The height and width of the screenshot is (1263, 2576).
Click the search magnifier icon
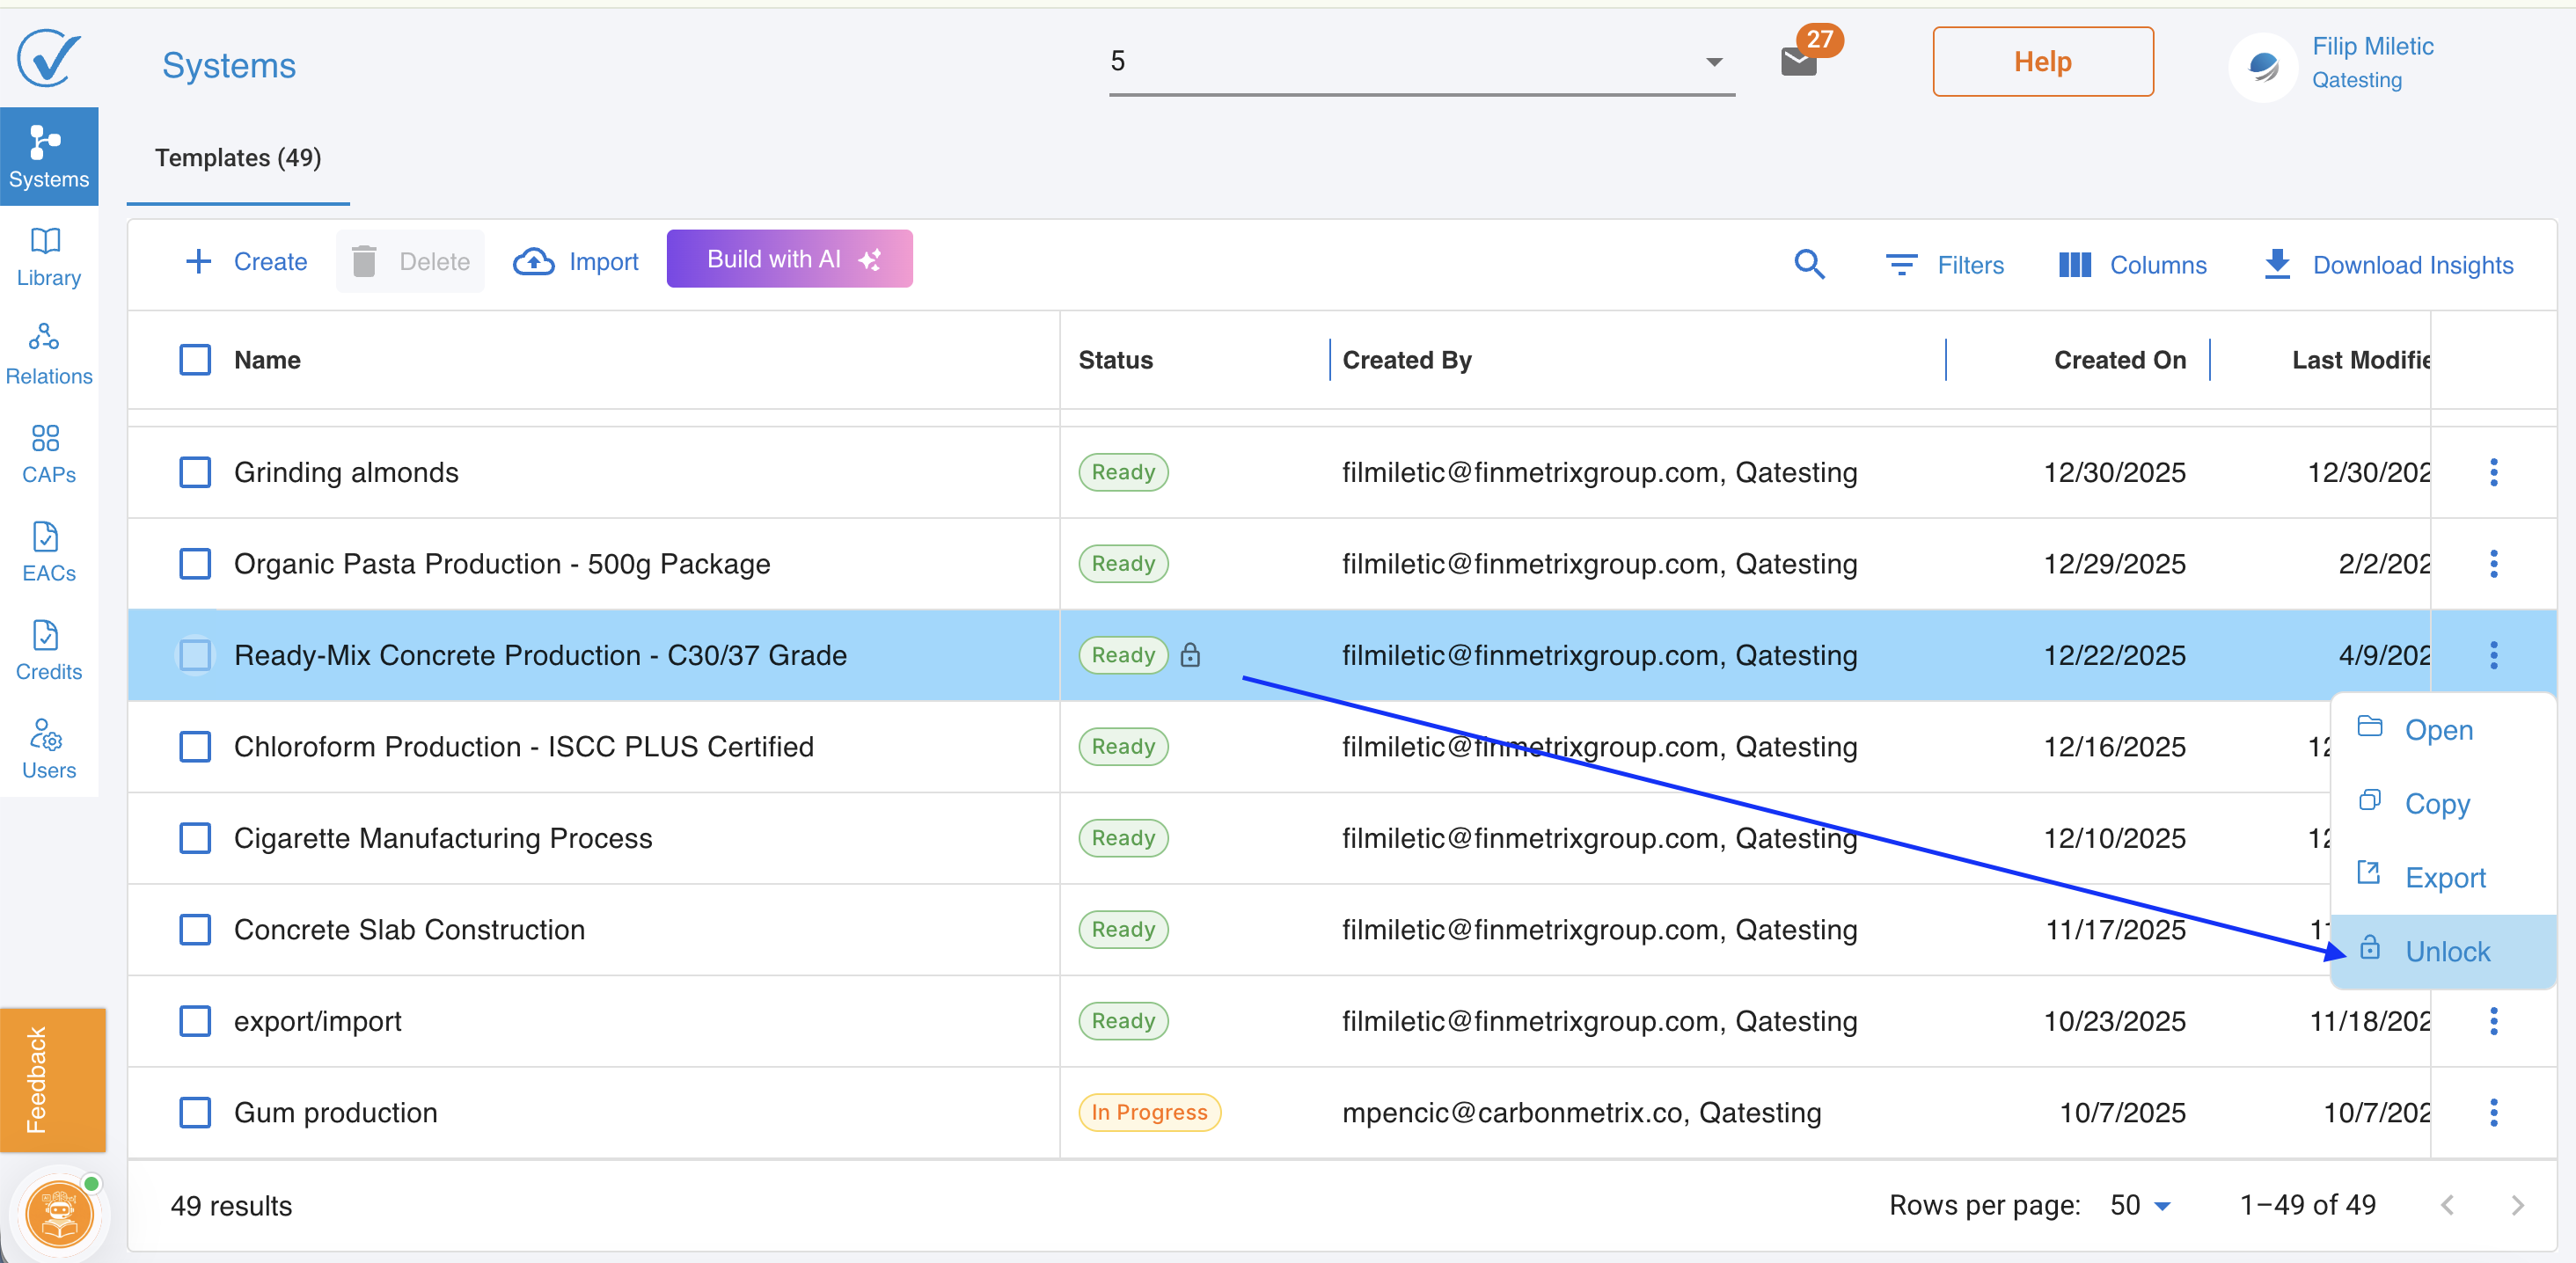pos(1808,265)
